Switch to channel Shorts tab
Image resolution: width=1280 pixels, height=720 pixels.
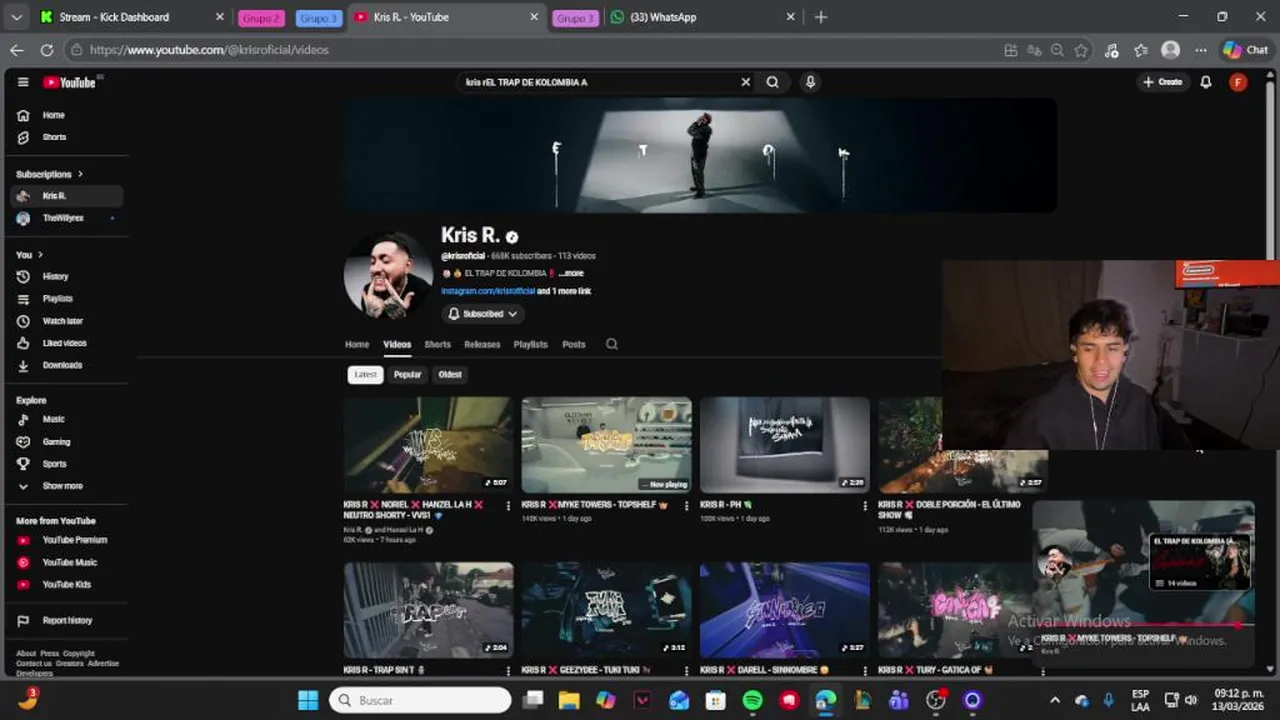438,344
